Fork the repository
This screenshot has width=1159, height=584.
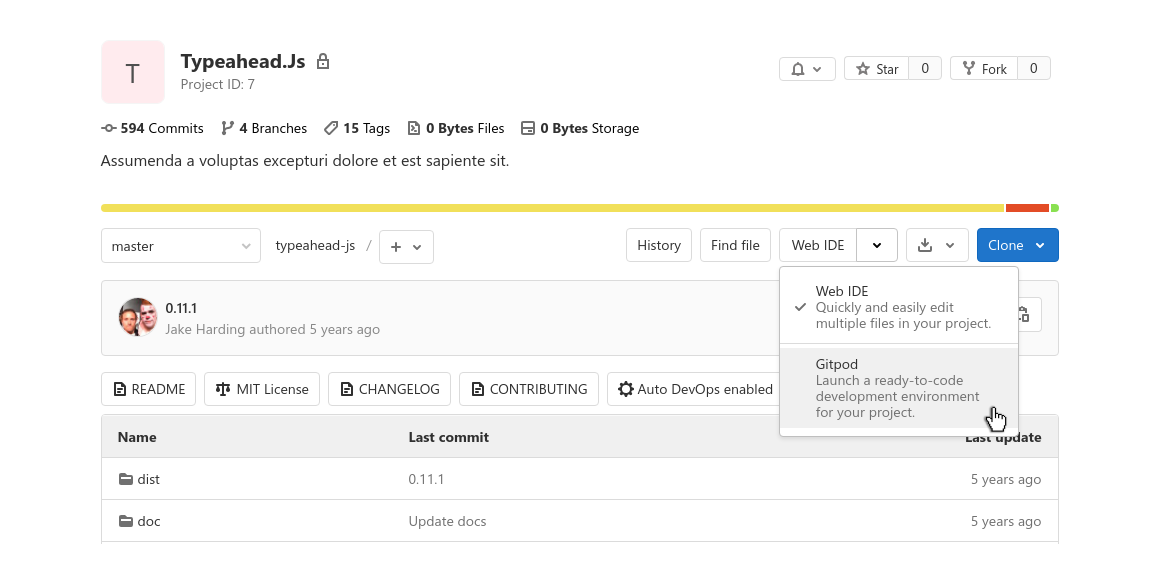coord(984,68)
